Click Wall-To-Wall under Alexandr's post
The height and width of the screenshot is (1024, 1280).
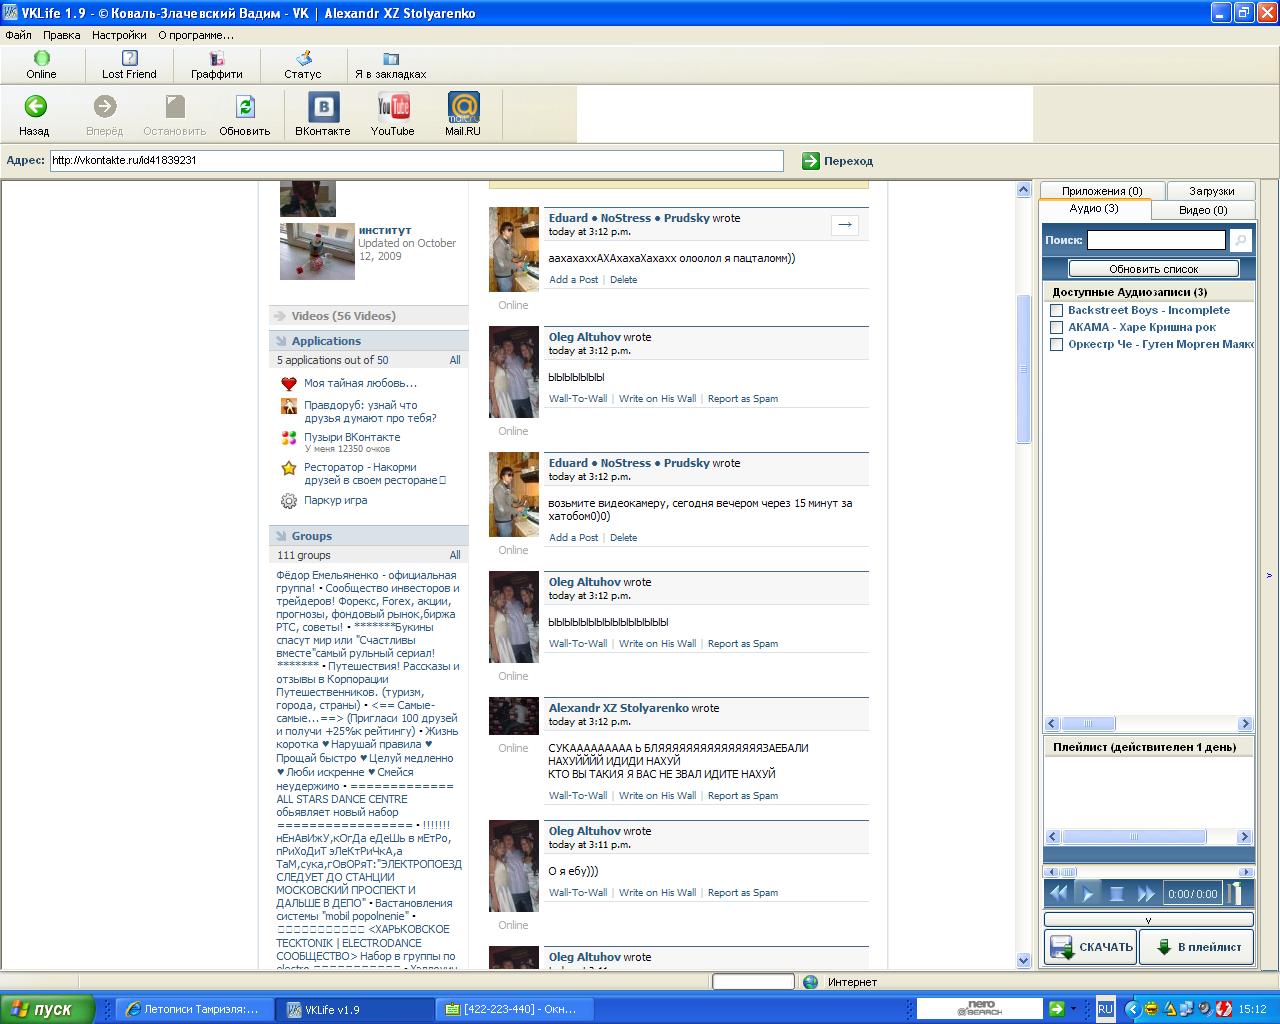578,796
